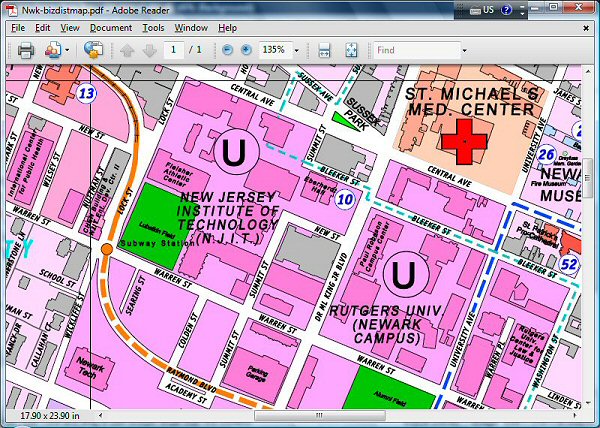Click the Fleisher Athletic Center label
The width and height of the screenshot is (600, 428).
click(x=178, y=174)
